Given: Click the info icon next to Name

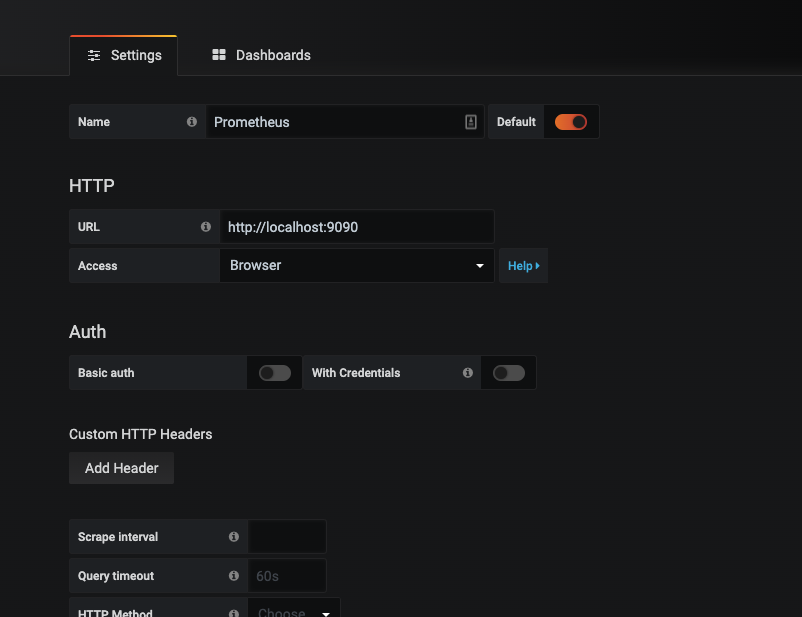Looking at the screenshot, I should click(x=192, y=122).
